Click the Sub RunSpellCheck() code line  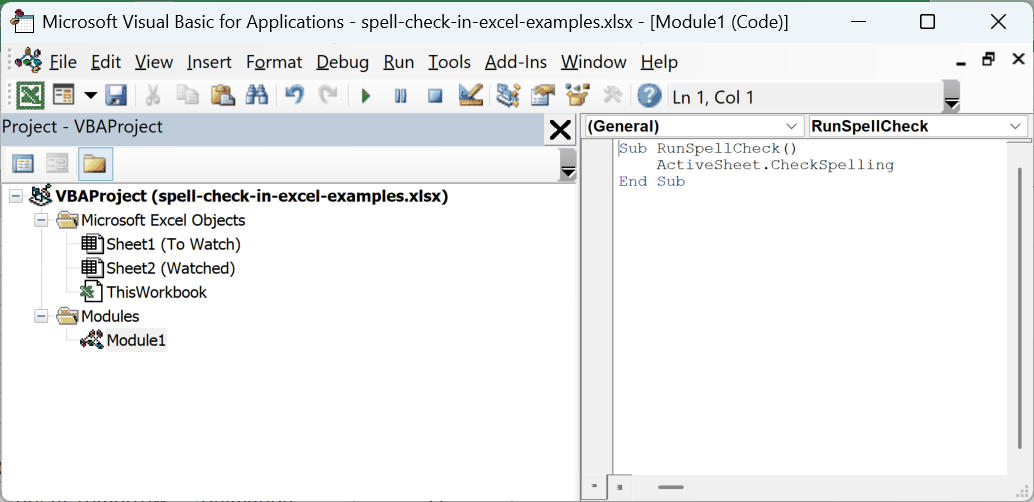point(708,148)
